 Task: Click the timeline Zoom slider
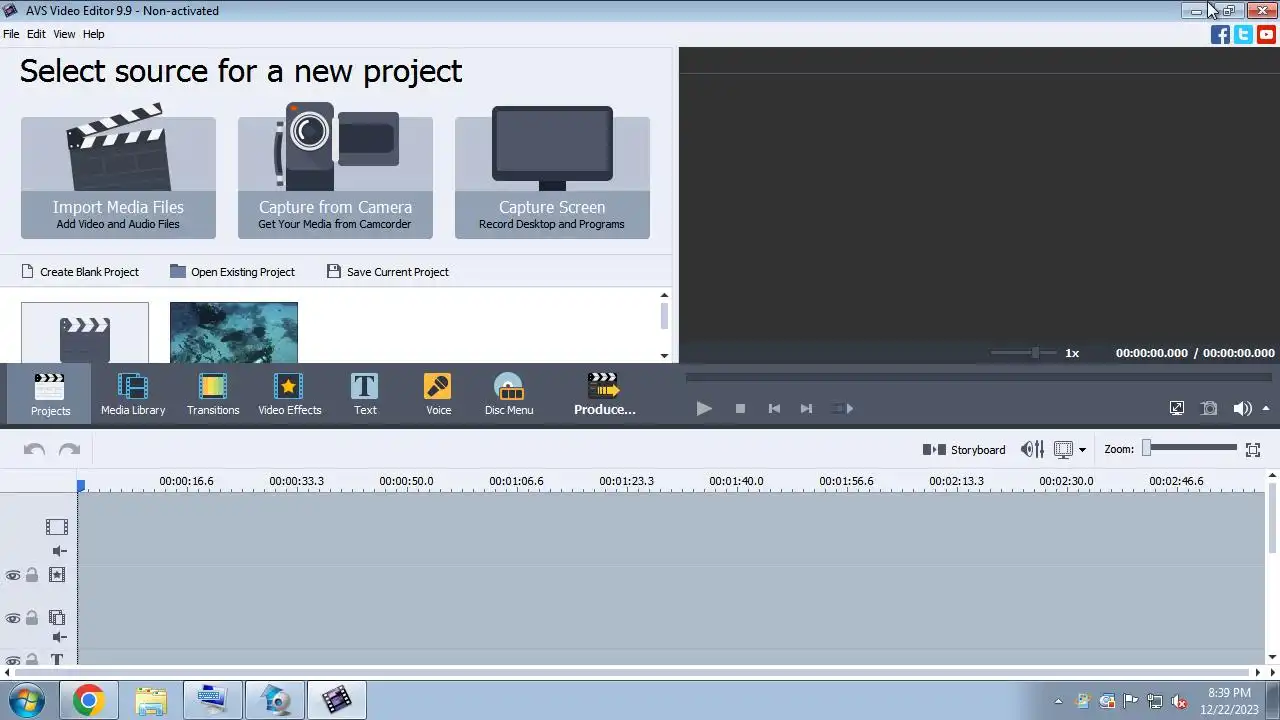pyautogui.click(x=1190, y=448)
